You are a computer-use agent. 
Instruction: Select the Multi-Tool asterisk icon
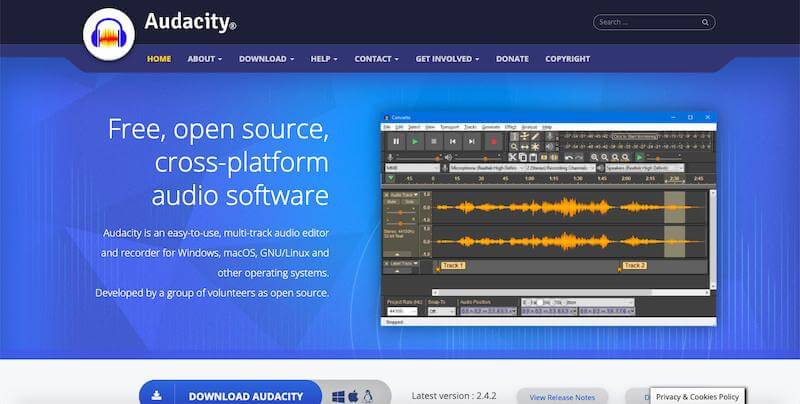[x=535, y=146]
